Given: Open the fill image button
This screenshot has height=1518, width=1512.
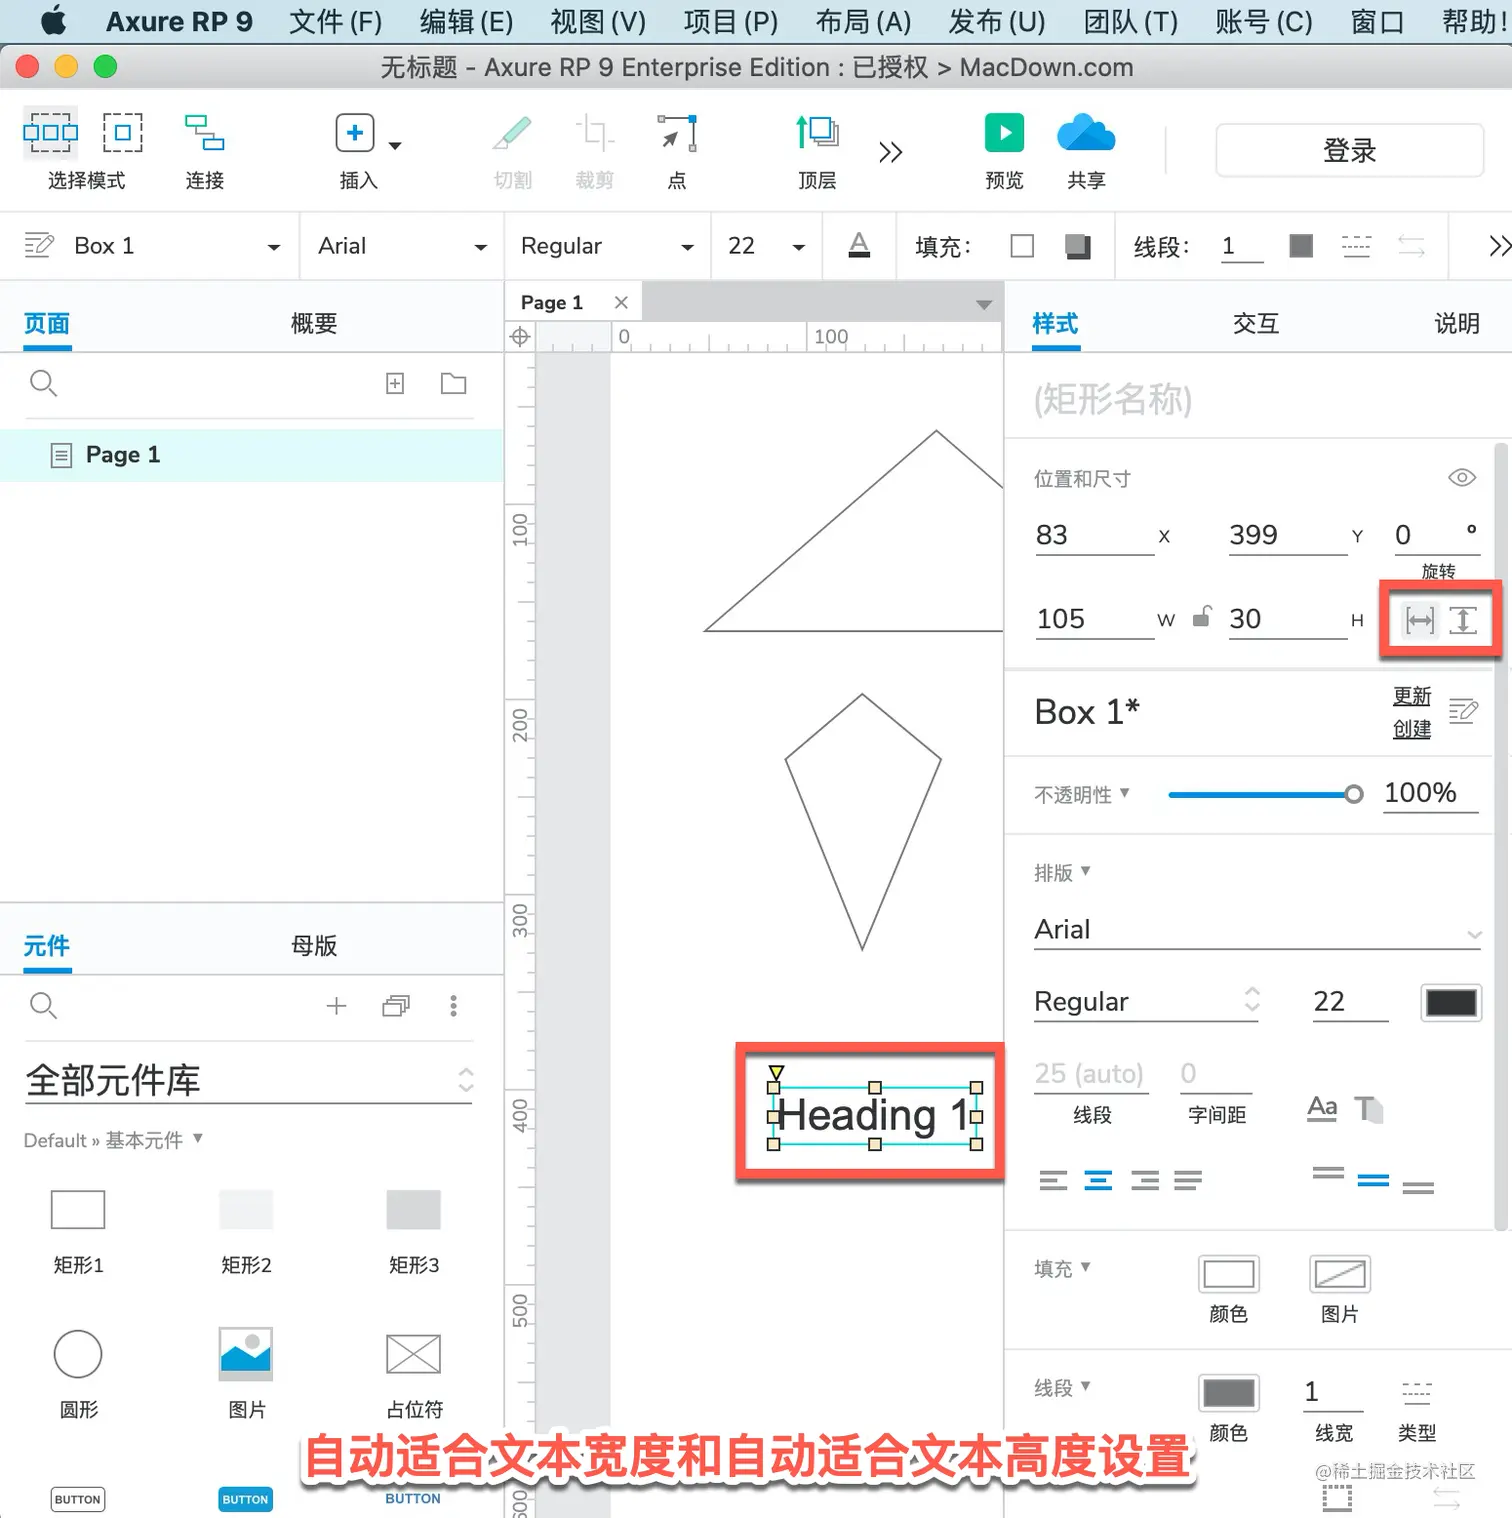Looking at the screenshot, I should coord(1339,1274).
